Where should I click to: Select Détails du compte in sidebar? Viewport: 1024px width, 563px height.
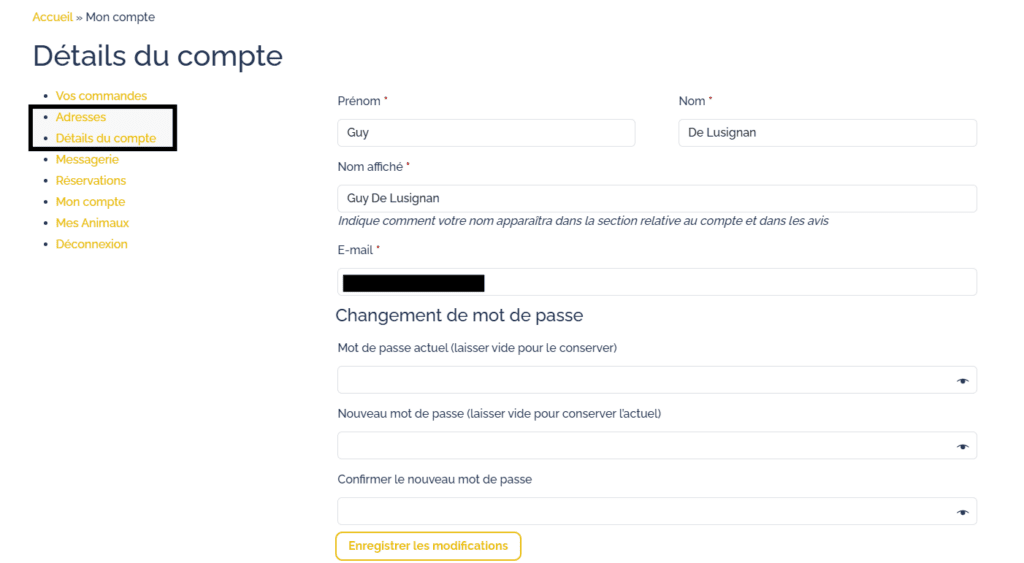coord(106,138)
